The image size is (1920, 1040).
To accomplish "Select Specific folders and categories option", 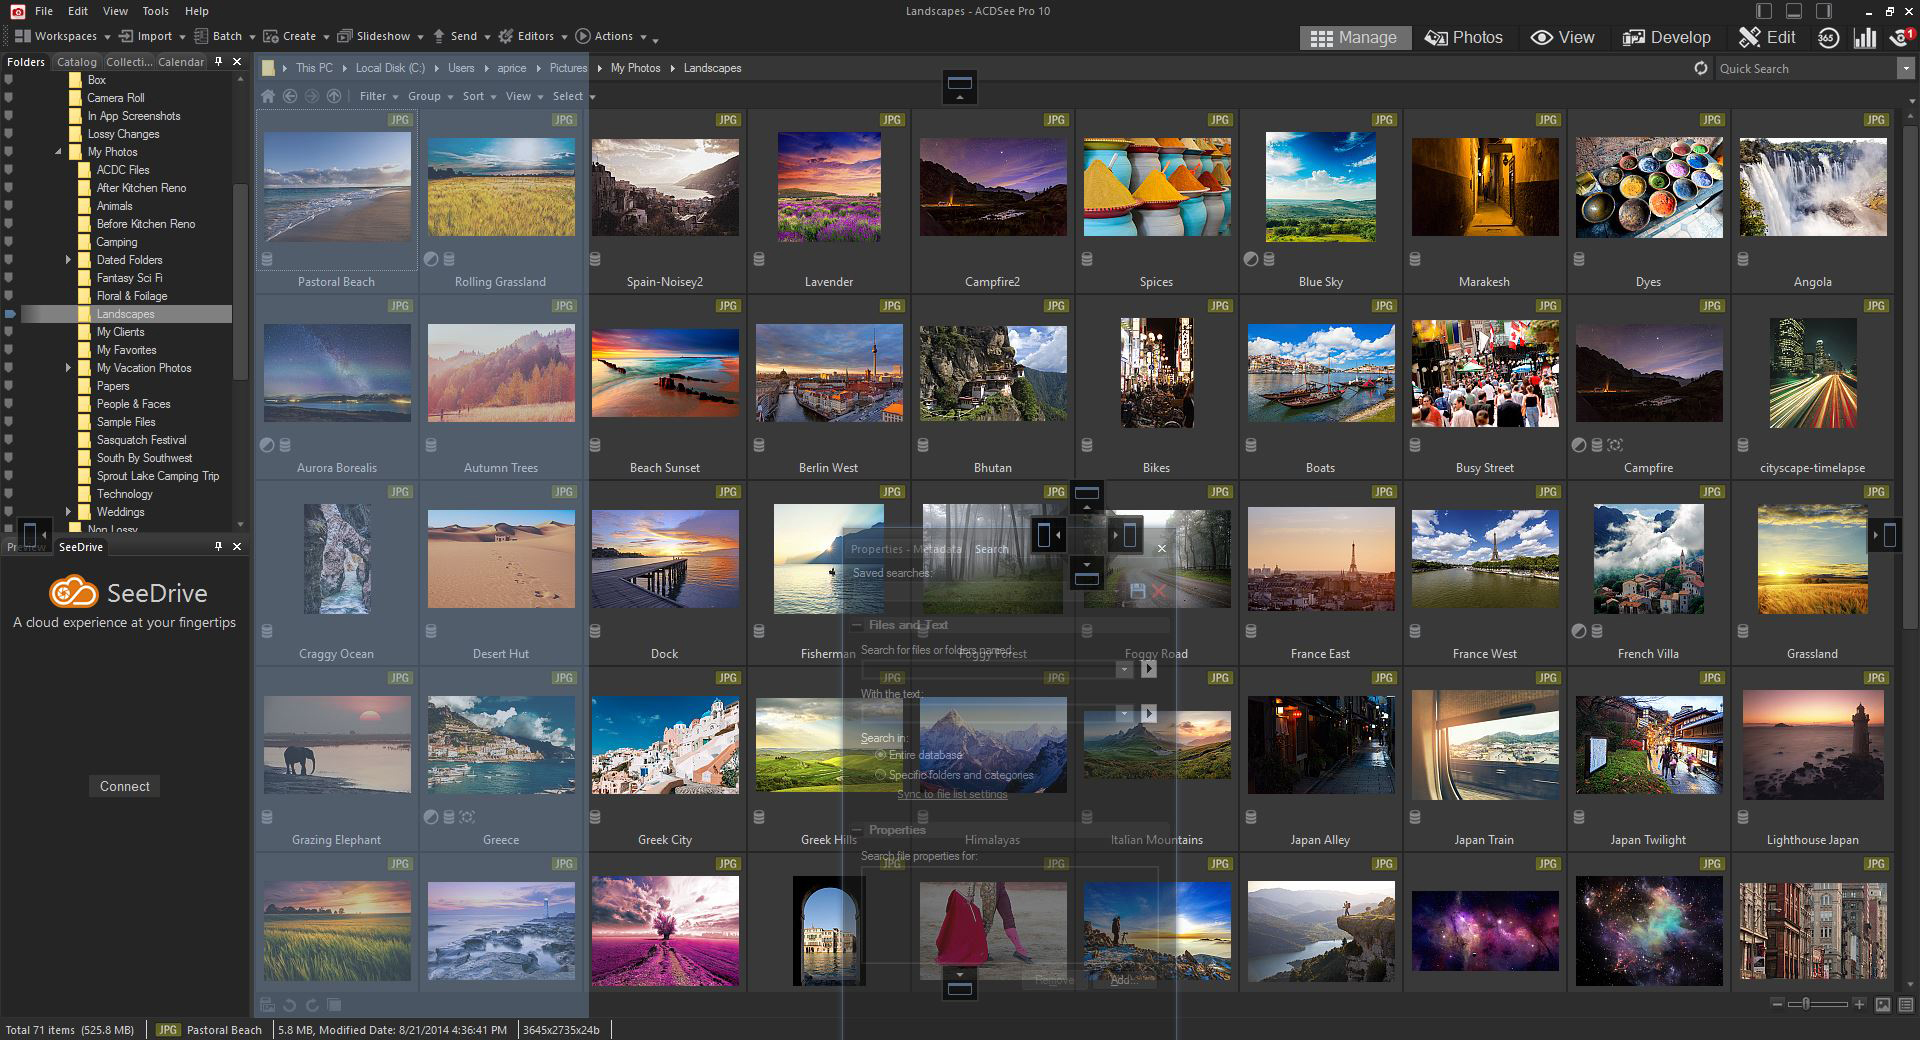I will [881, 775].
